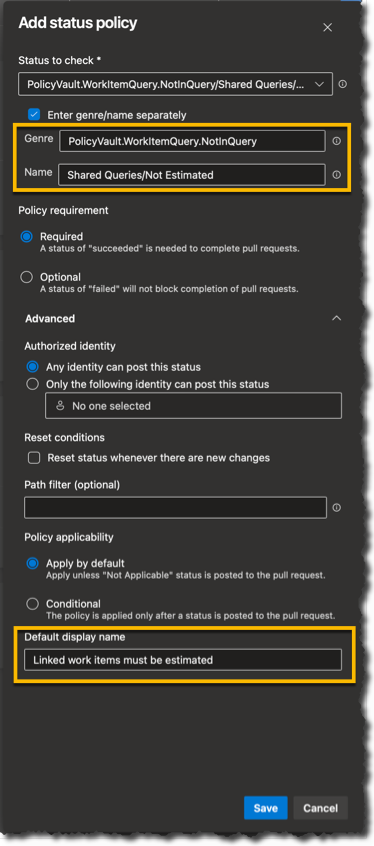374x846 pixels.
Task: Click the Genre input field
Action: (192, 141)
